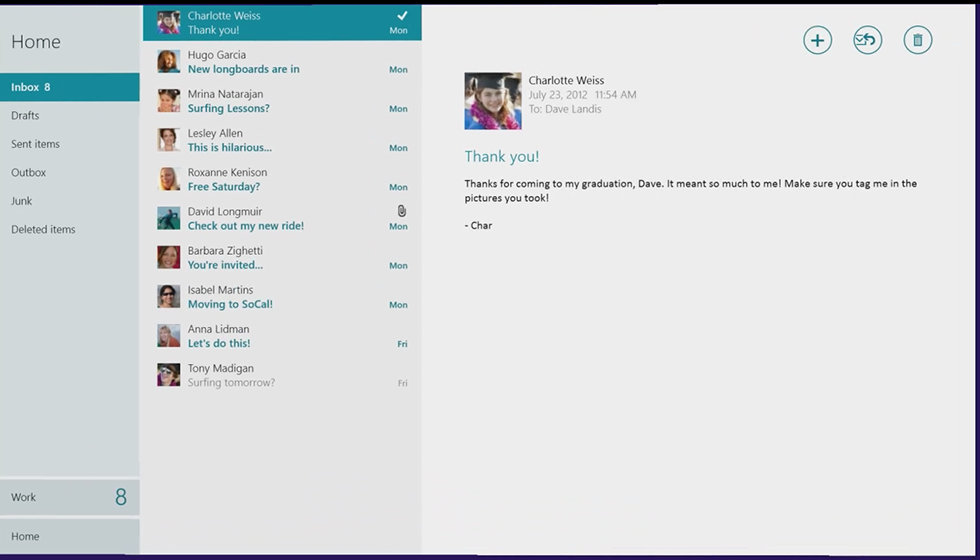Viewport: 980px width, 560px height.
Task: Select the Home account at bottom
Action: (69, 537)
